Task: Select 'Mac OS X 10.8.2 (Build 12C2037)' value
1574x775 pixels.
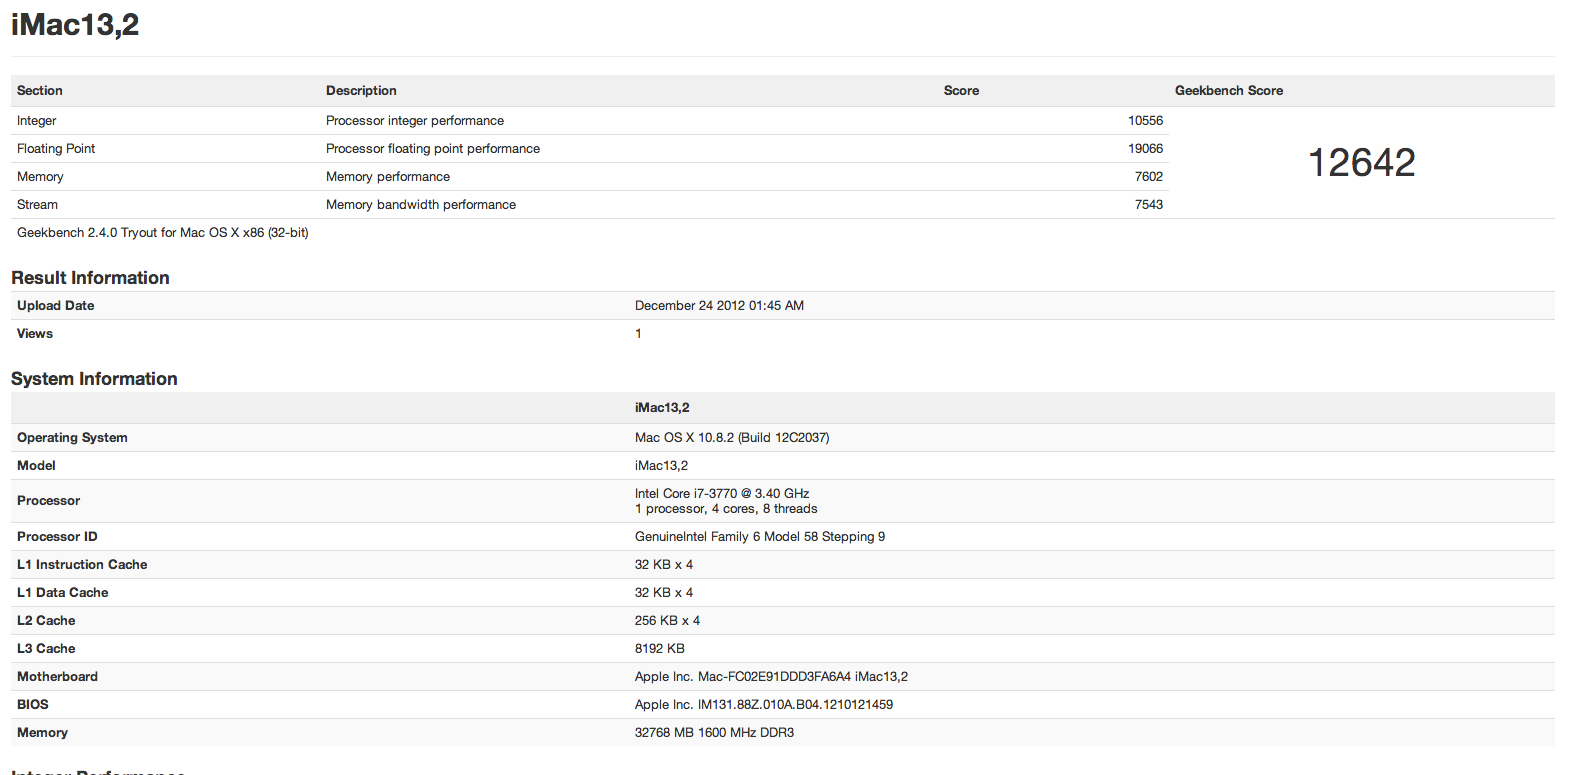Action: tap(732, 437)
